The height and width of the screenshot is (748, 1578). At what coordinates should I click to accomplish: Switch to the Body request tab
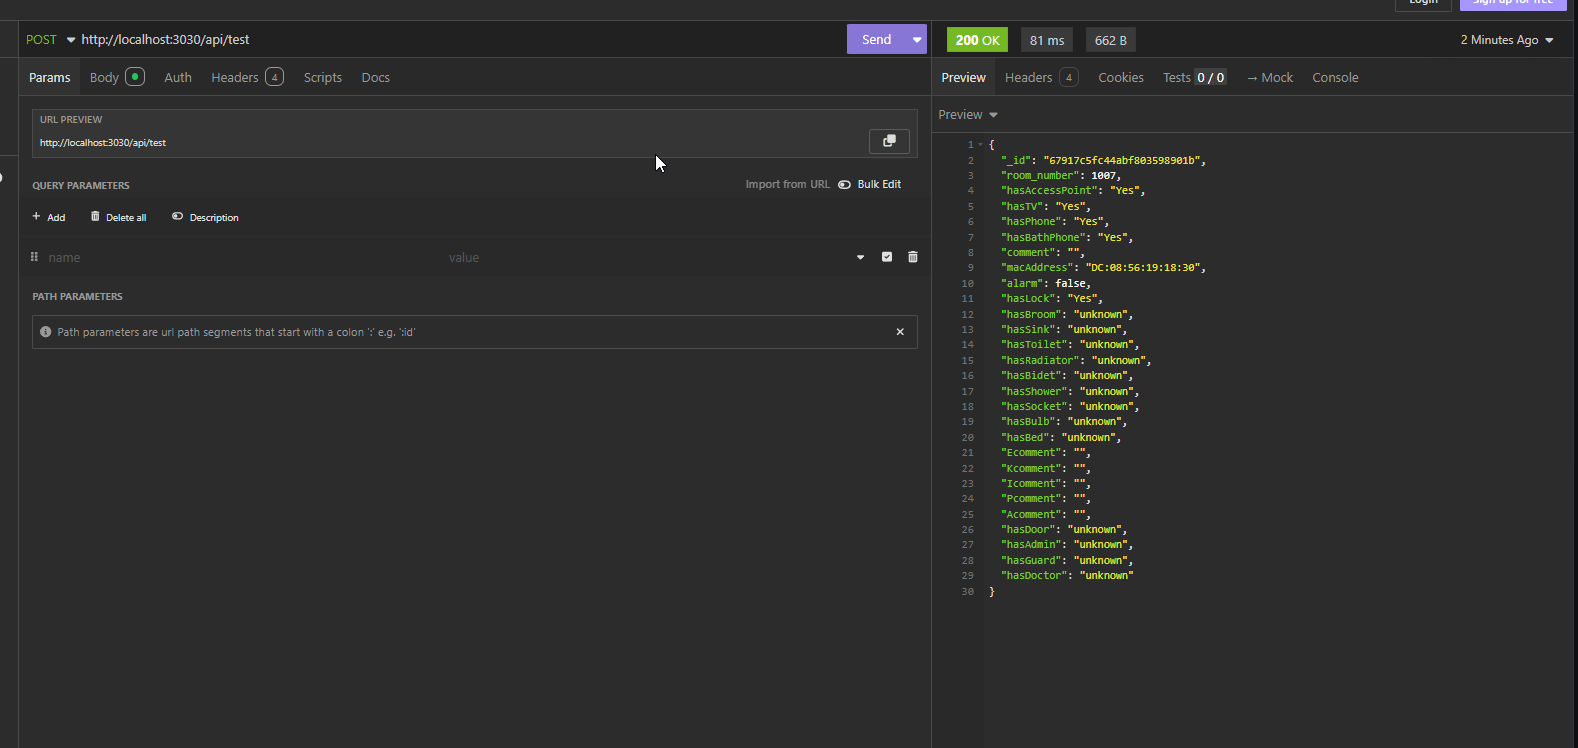(x=105, y=77)
